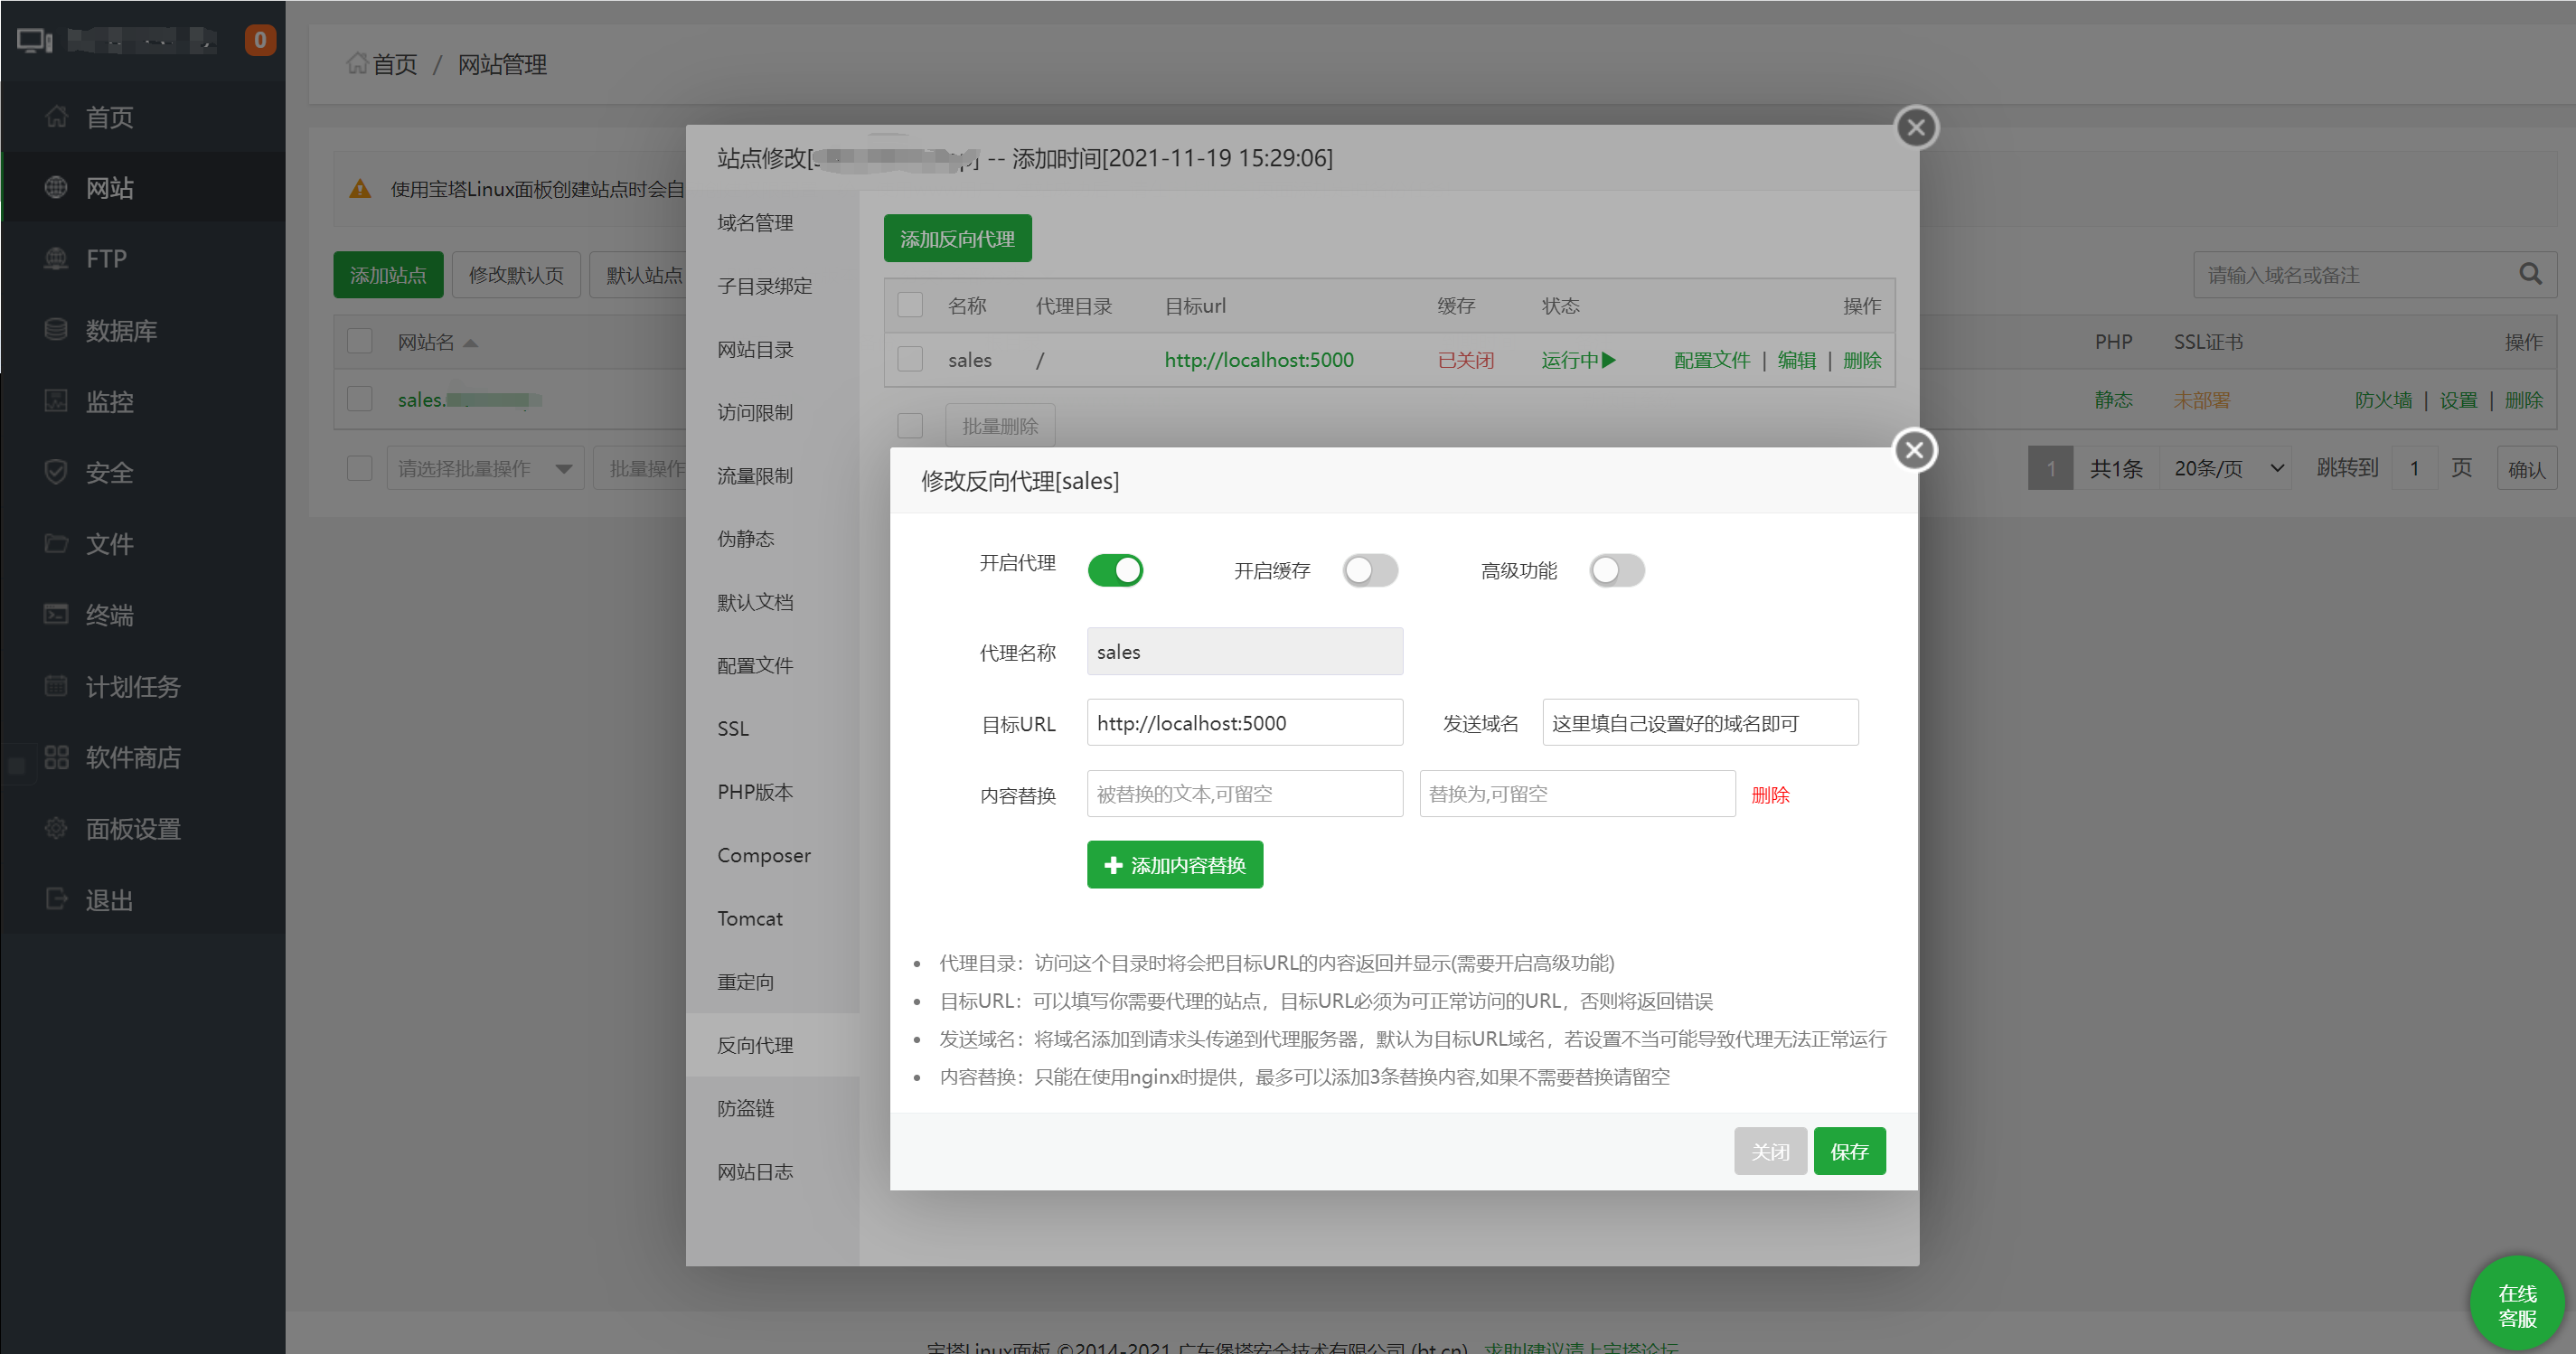Toggle the 开启代理 proxy switch on

pyautogui.click(x=1116, y=567)
